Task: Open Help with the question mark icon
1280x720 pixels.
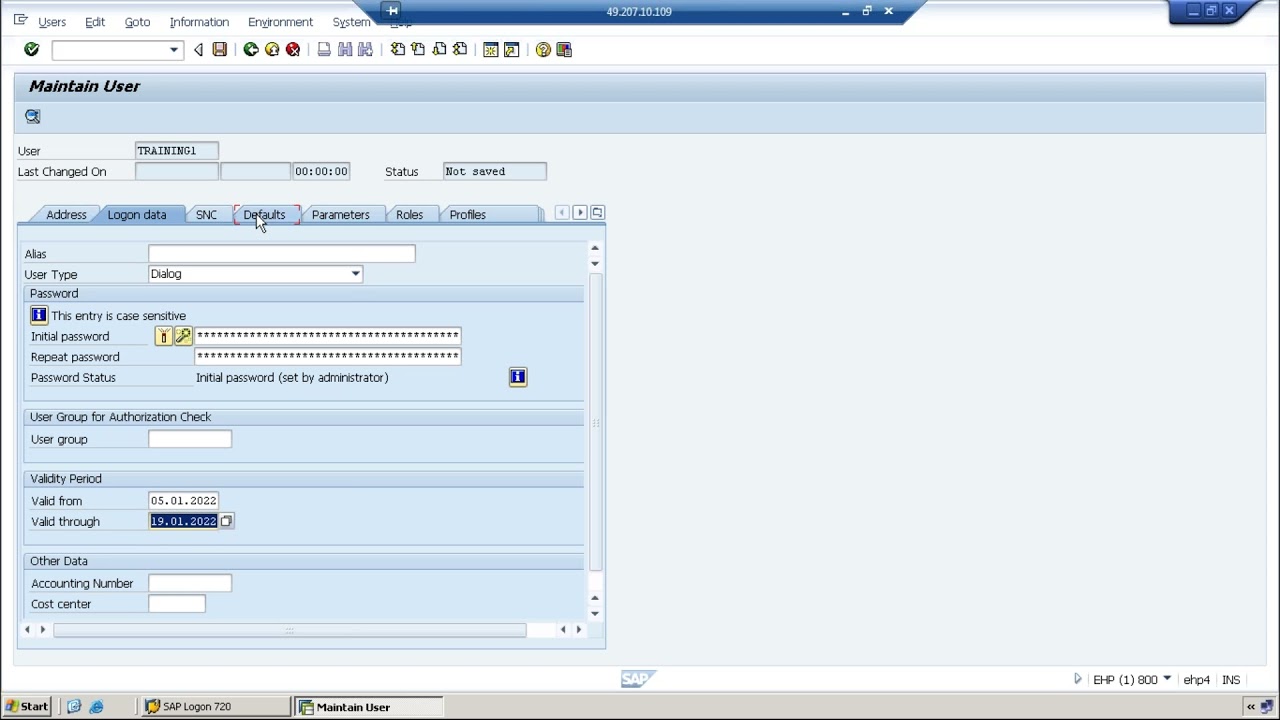Action: tap(543, 50)
